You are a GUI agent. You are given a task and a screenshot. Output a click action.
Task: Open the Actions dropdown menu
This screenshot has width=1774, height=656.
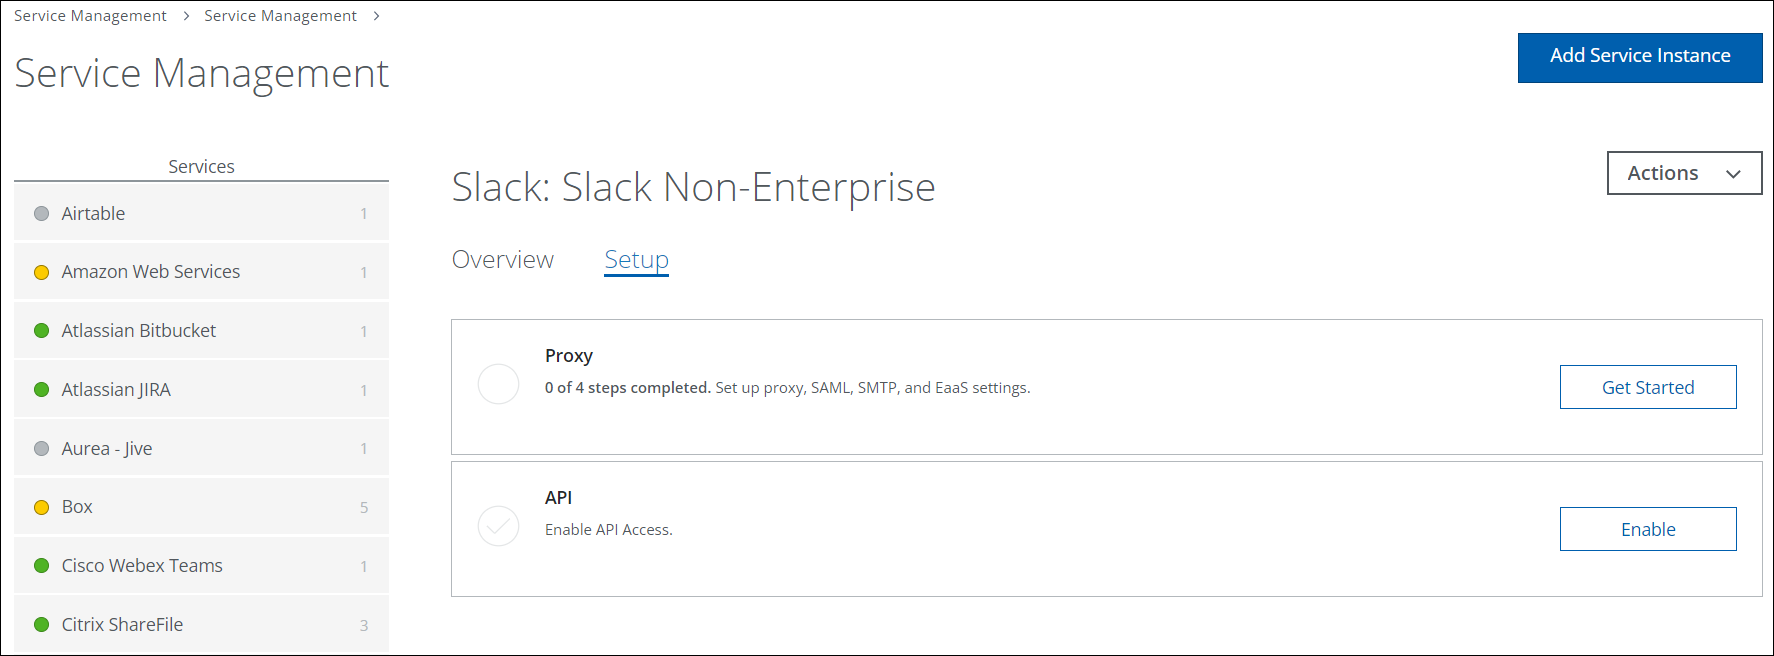[1684, 173]
